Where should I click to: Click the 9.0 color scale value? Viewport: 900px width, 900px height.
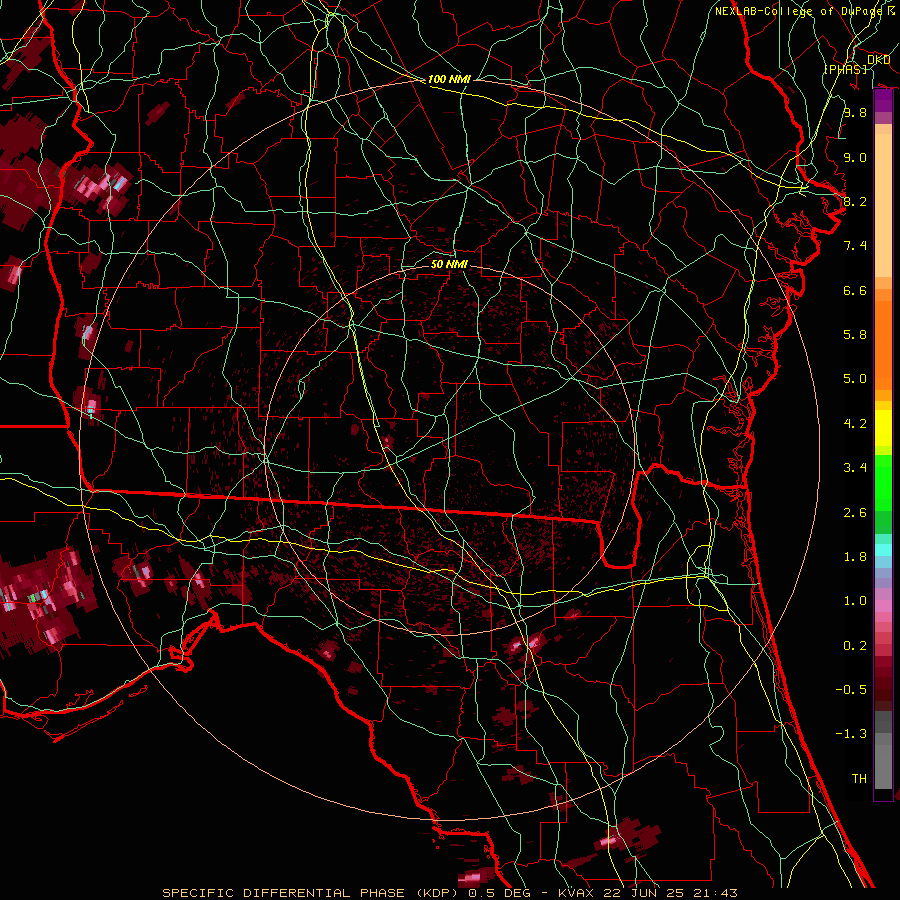click(855, 157)
